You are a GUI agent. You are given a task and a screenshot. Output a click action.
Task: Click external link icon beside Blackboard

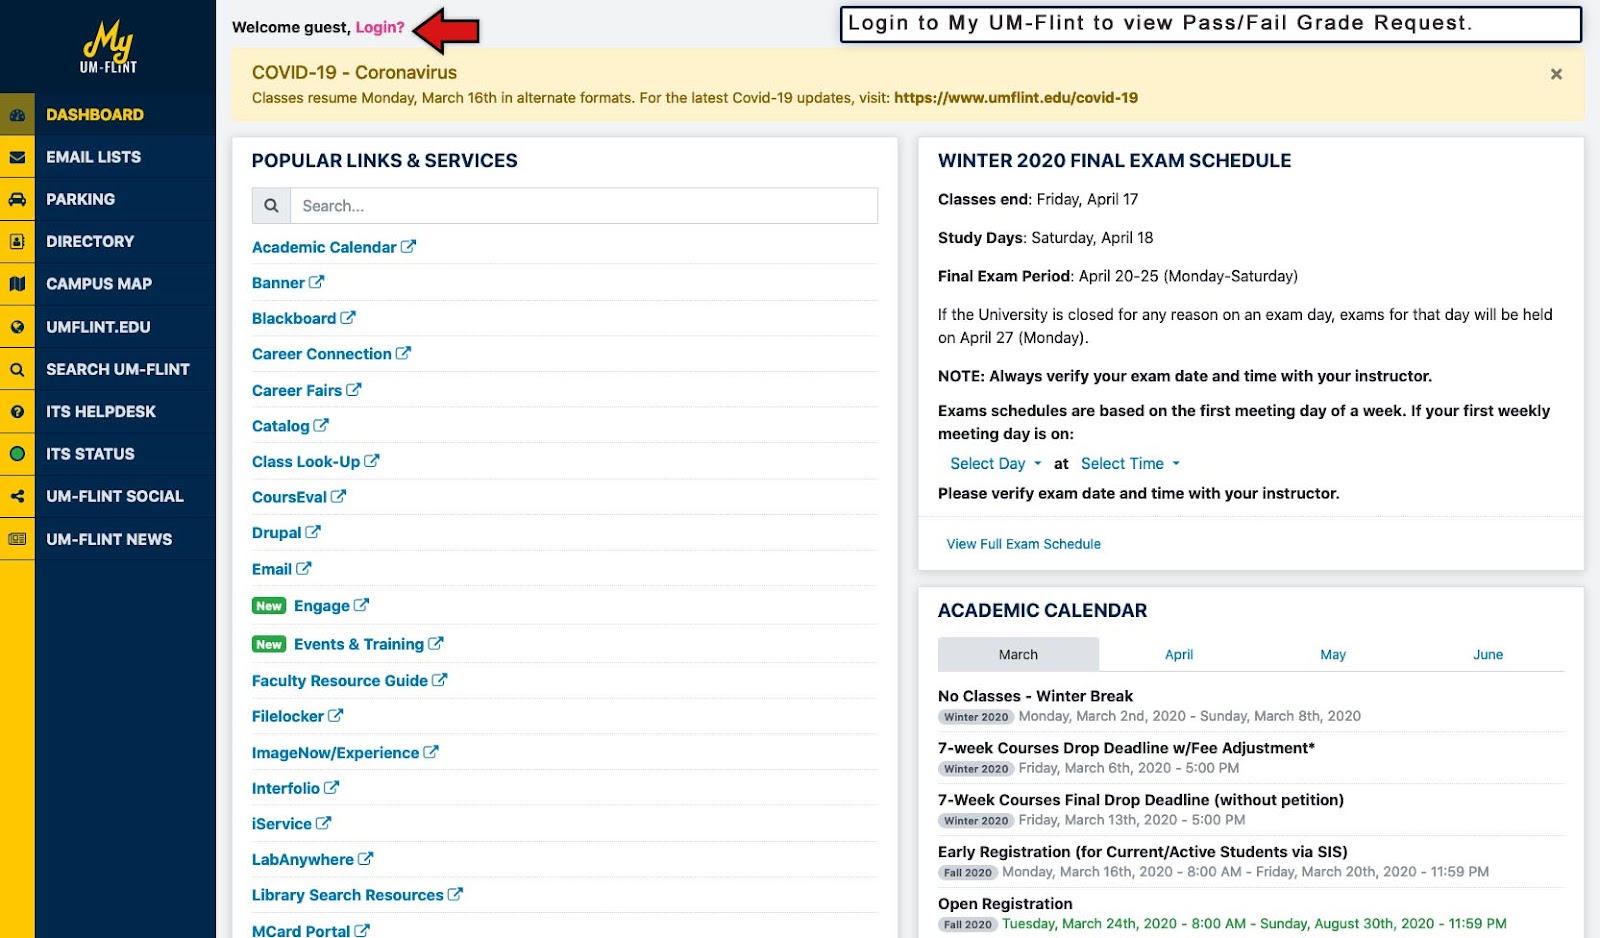(x=348, y=317)
